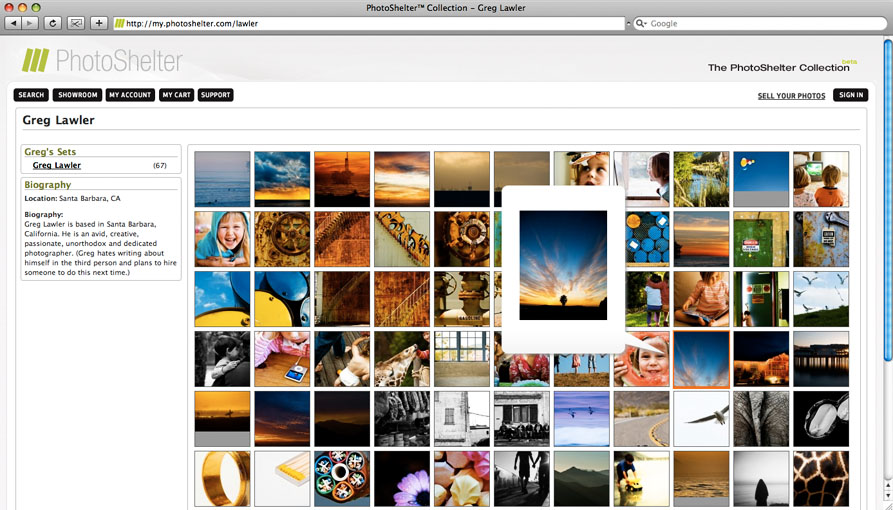Open the dramatic blue clouds over sea thumbnail
Image resolution: width=893 pixels, height=510 pixels.
[x=282, y=179]
